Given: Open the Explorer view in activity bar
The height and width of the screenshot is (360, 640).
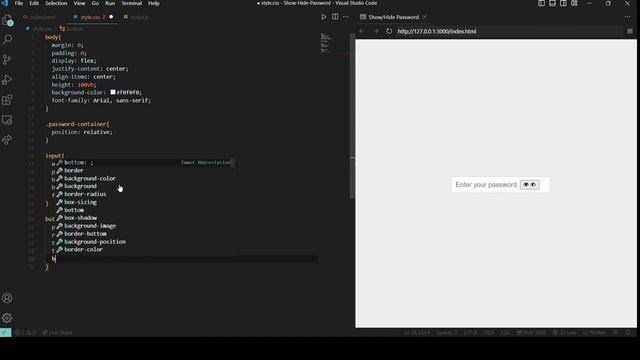Looking at the screenshot, I should (x=7, y=20).
